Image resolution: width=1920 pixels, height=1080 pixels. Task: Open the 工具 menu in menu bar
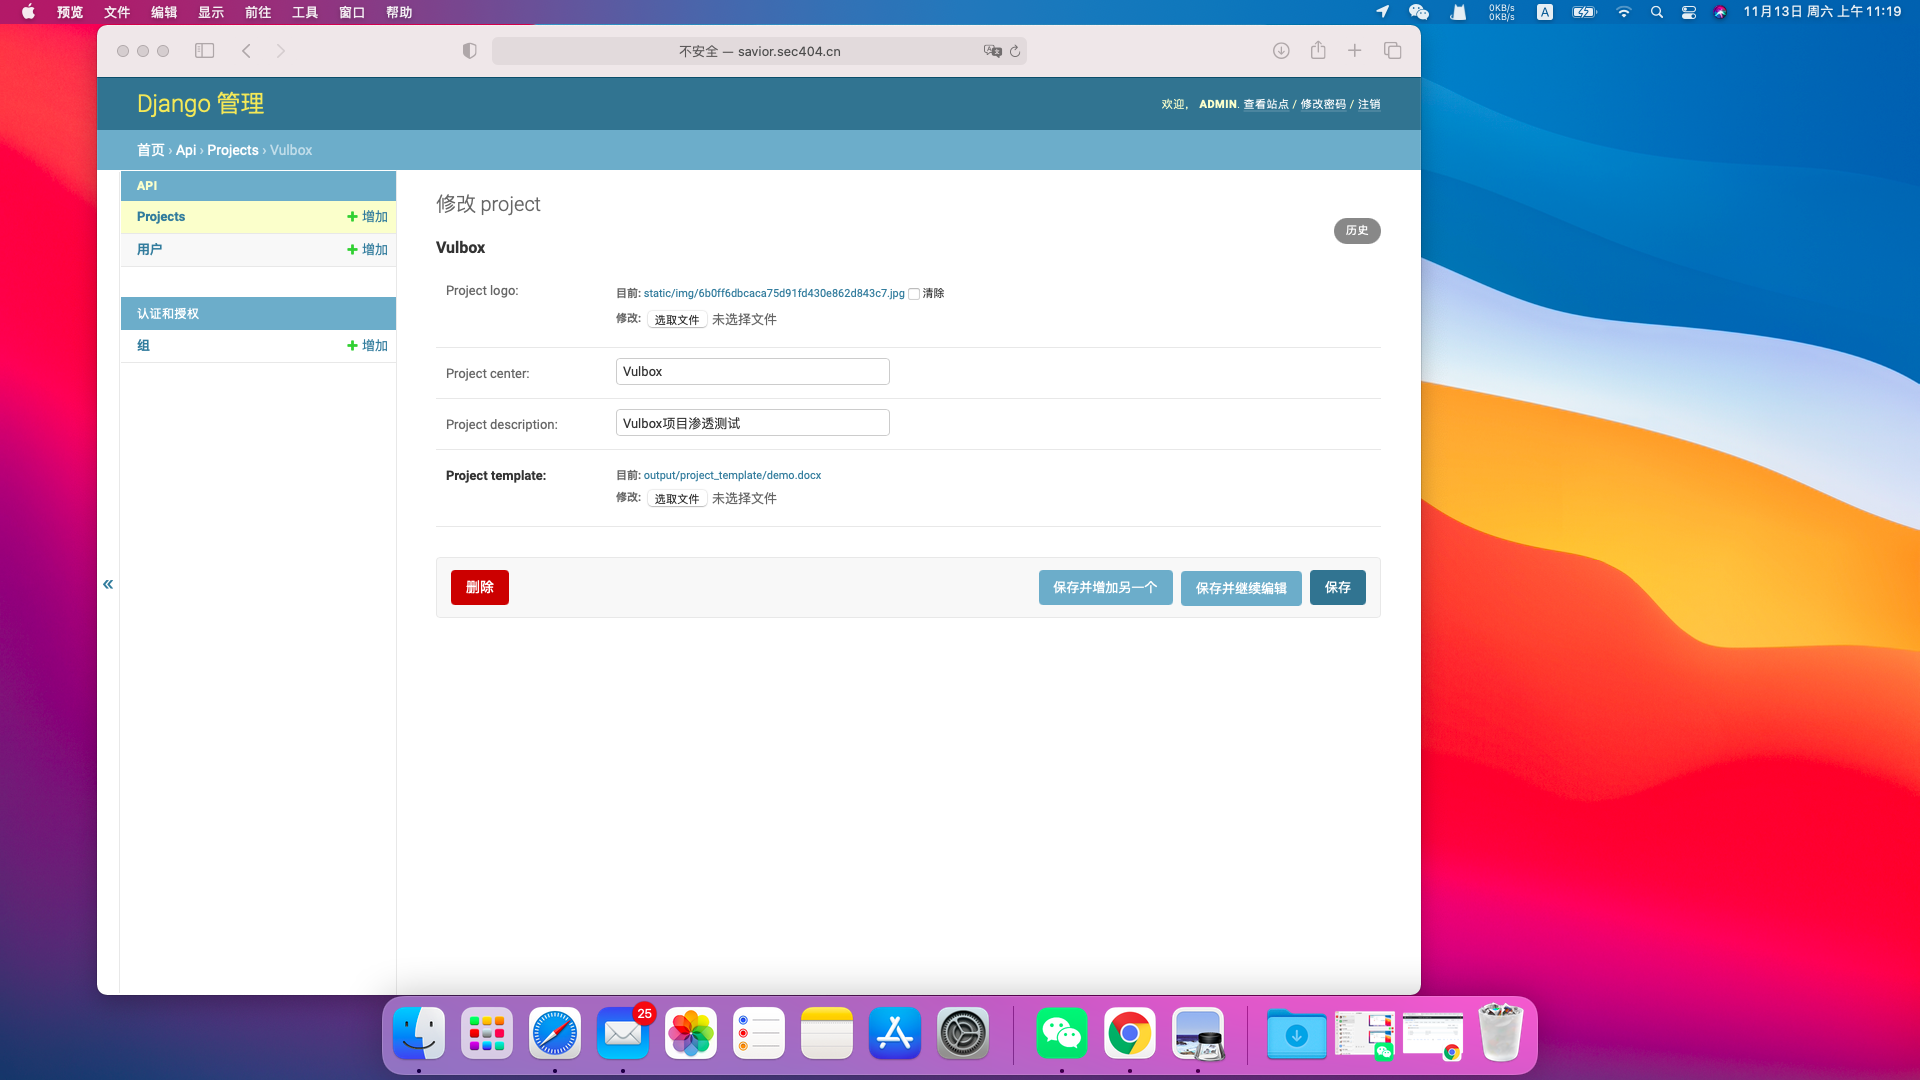[305, 12]
